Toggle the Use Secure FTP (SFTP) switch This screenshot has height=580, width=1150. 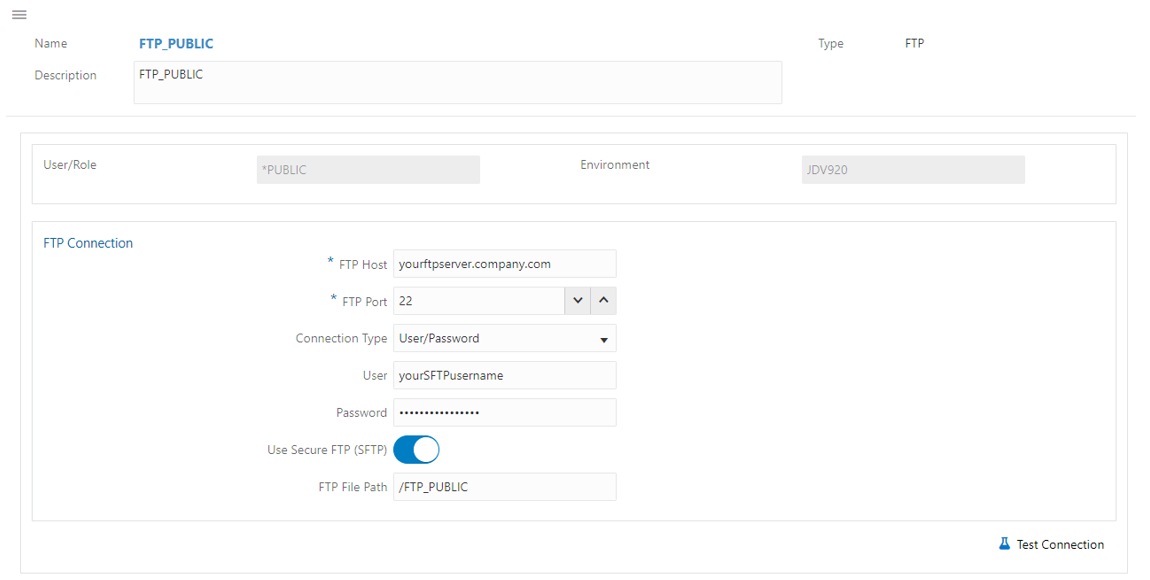pos(417,449)
